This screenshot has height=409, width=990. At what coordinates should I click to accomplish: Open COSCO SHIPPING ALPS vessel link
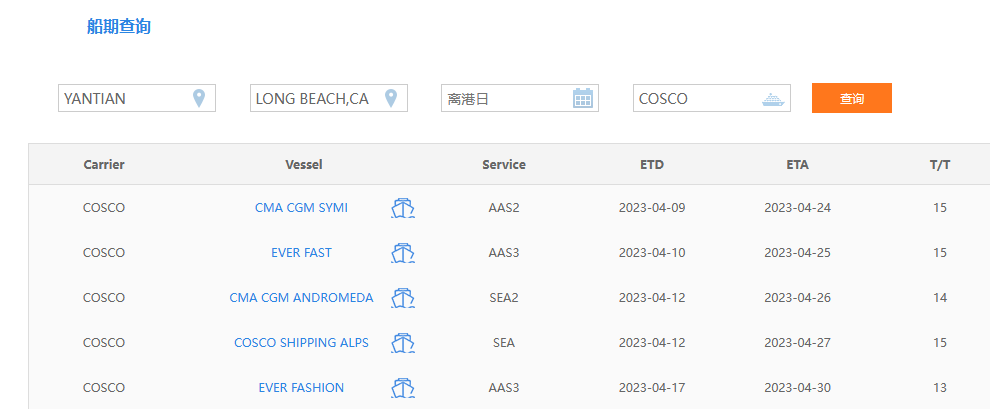pos(301,343)
